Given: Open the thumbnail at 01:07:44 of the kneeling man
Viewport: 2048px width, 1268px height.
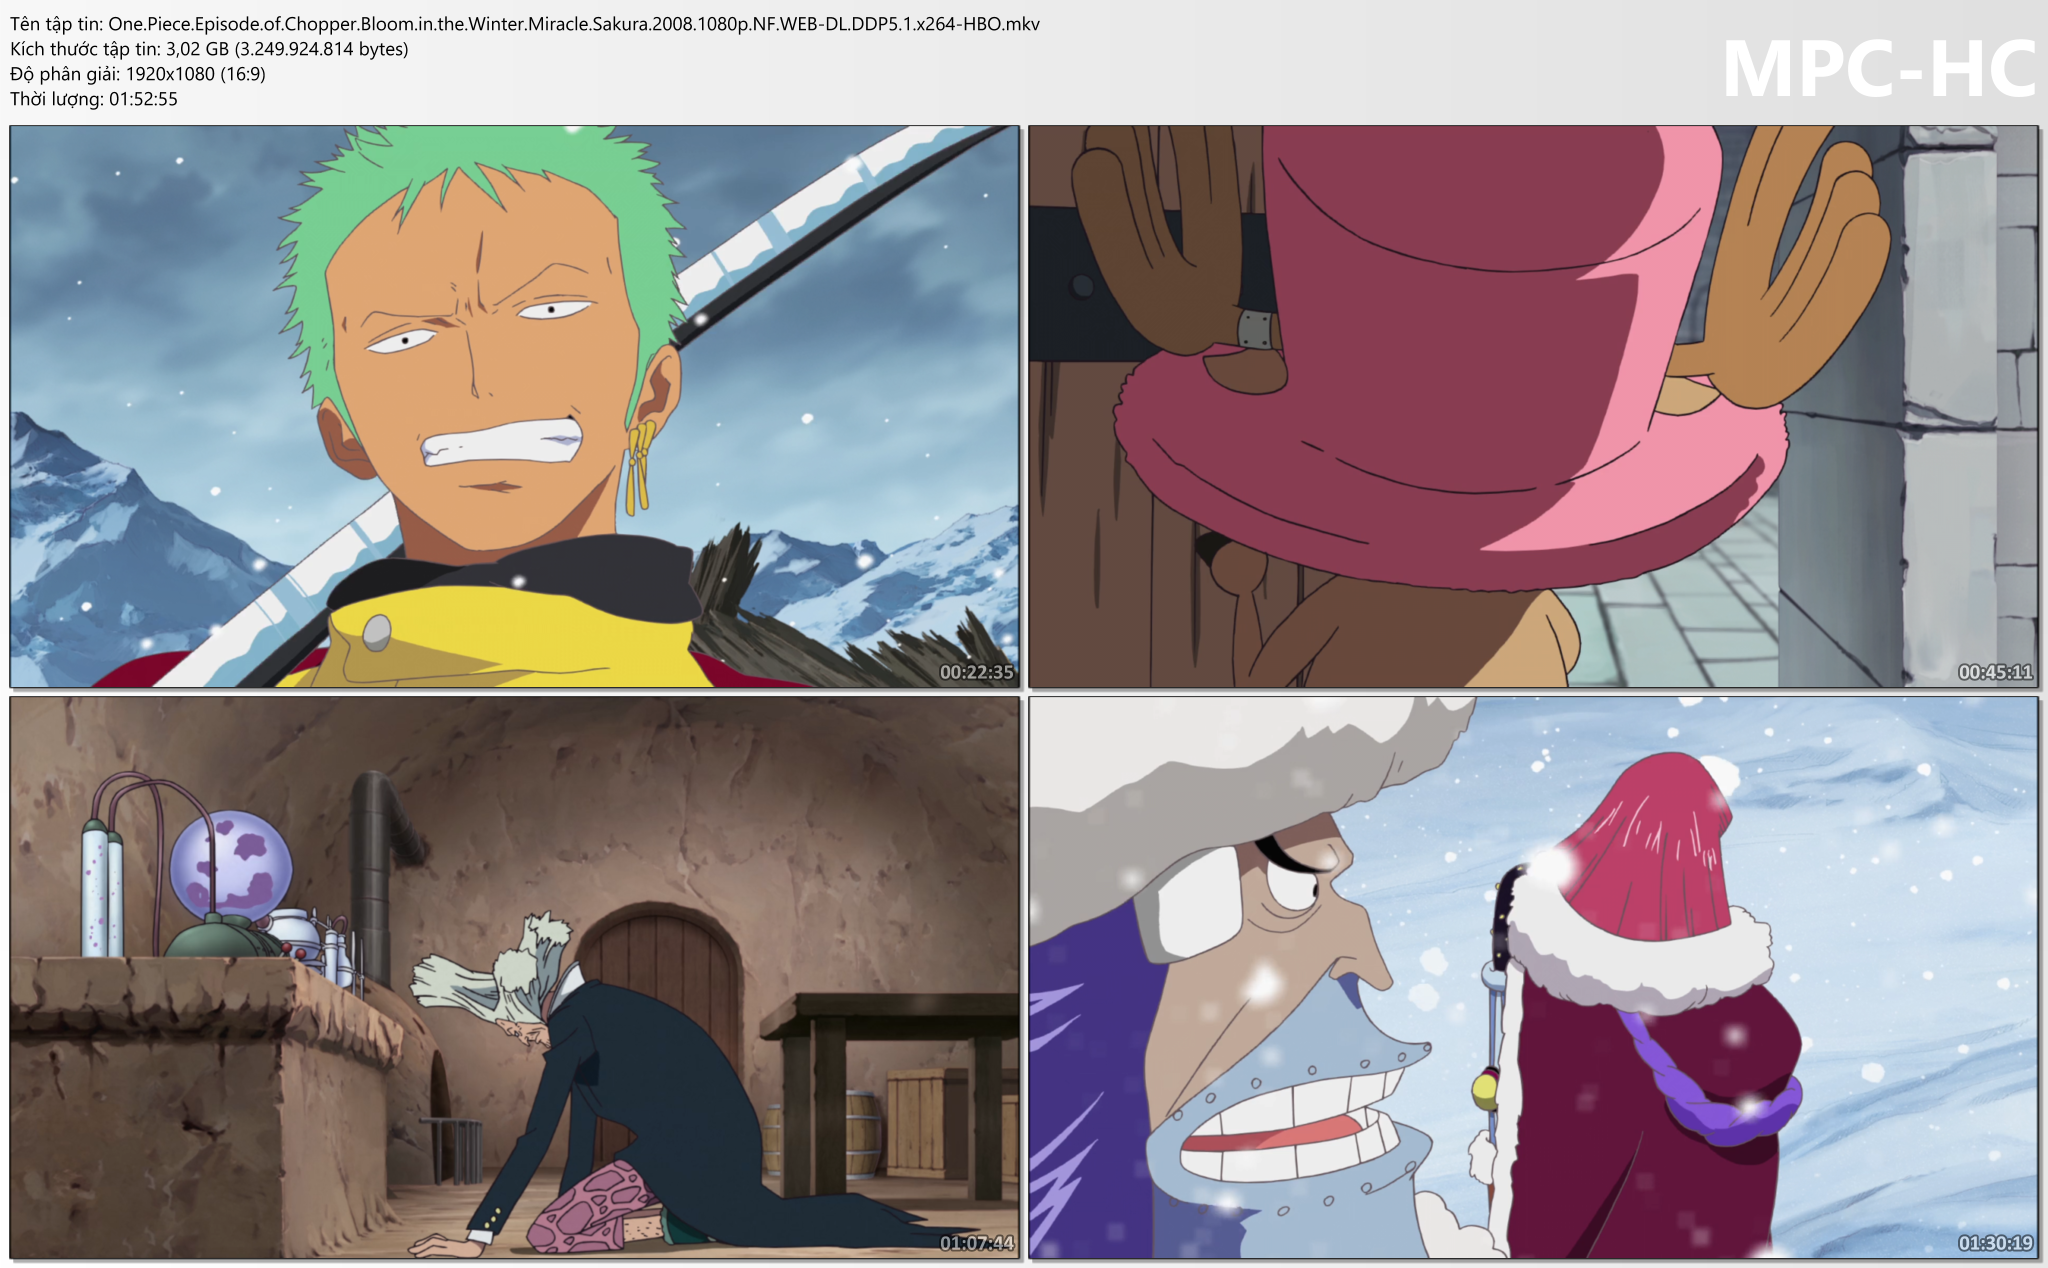Looking at the screenshot, I should [515, 977].
